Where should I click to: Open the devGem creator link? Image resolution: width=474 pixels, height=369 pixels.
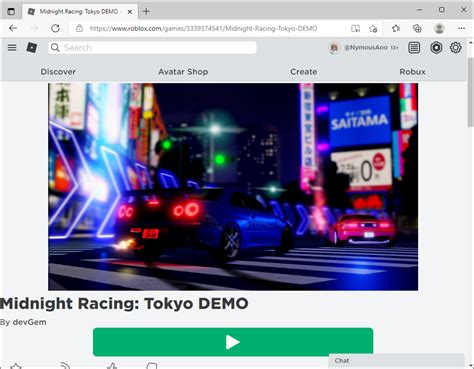click(x=29, y=322)
